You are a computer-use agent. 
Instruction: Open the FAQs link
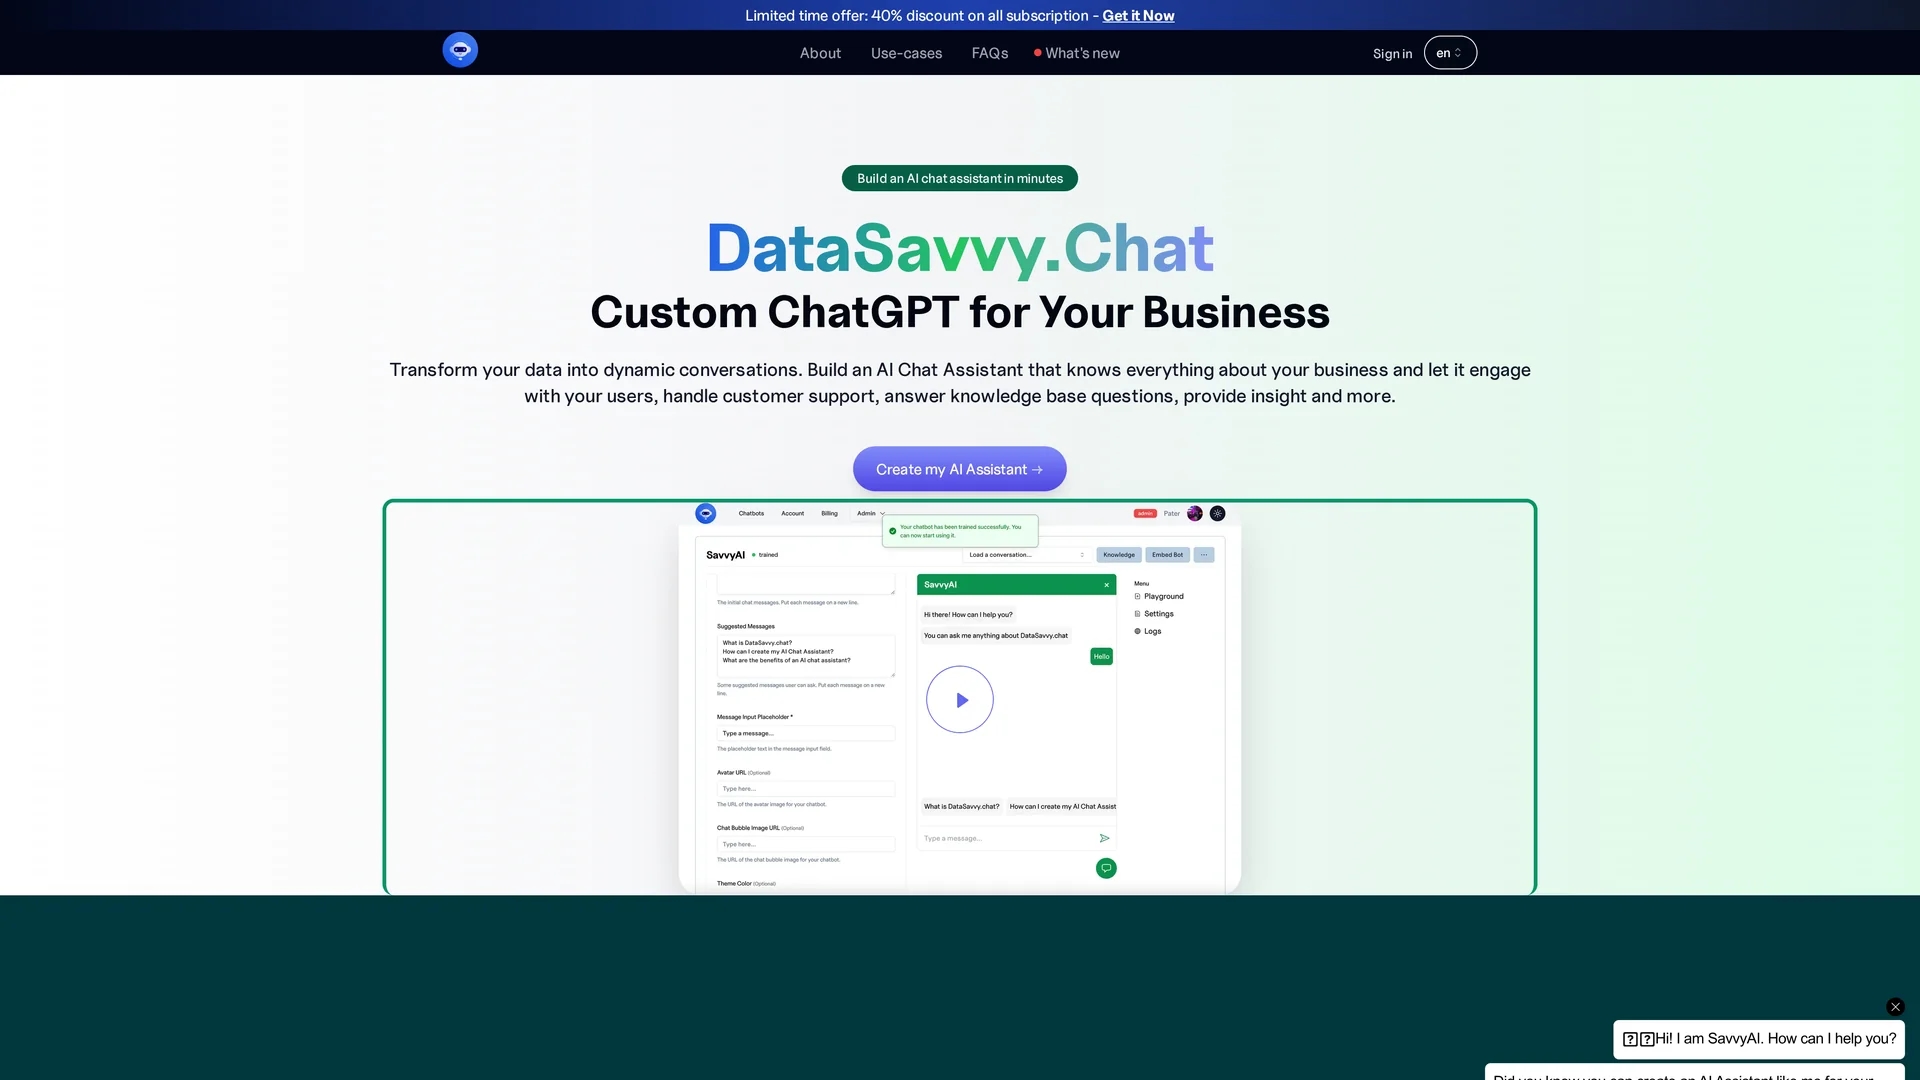coord(990,53)
